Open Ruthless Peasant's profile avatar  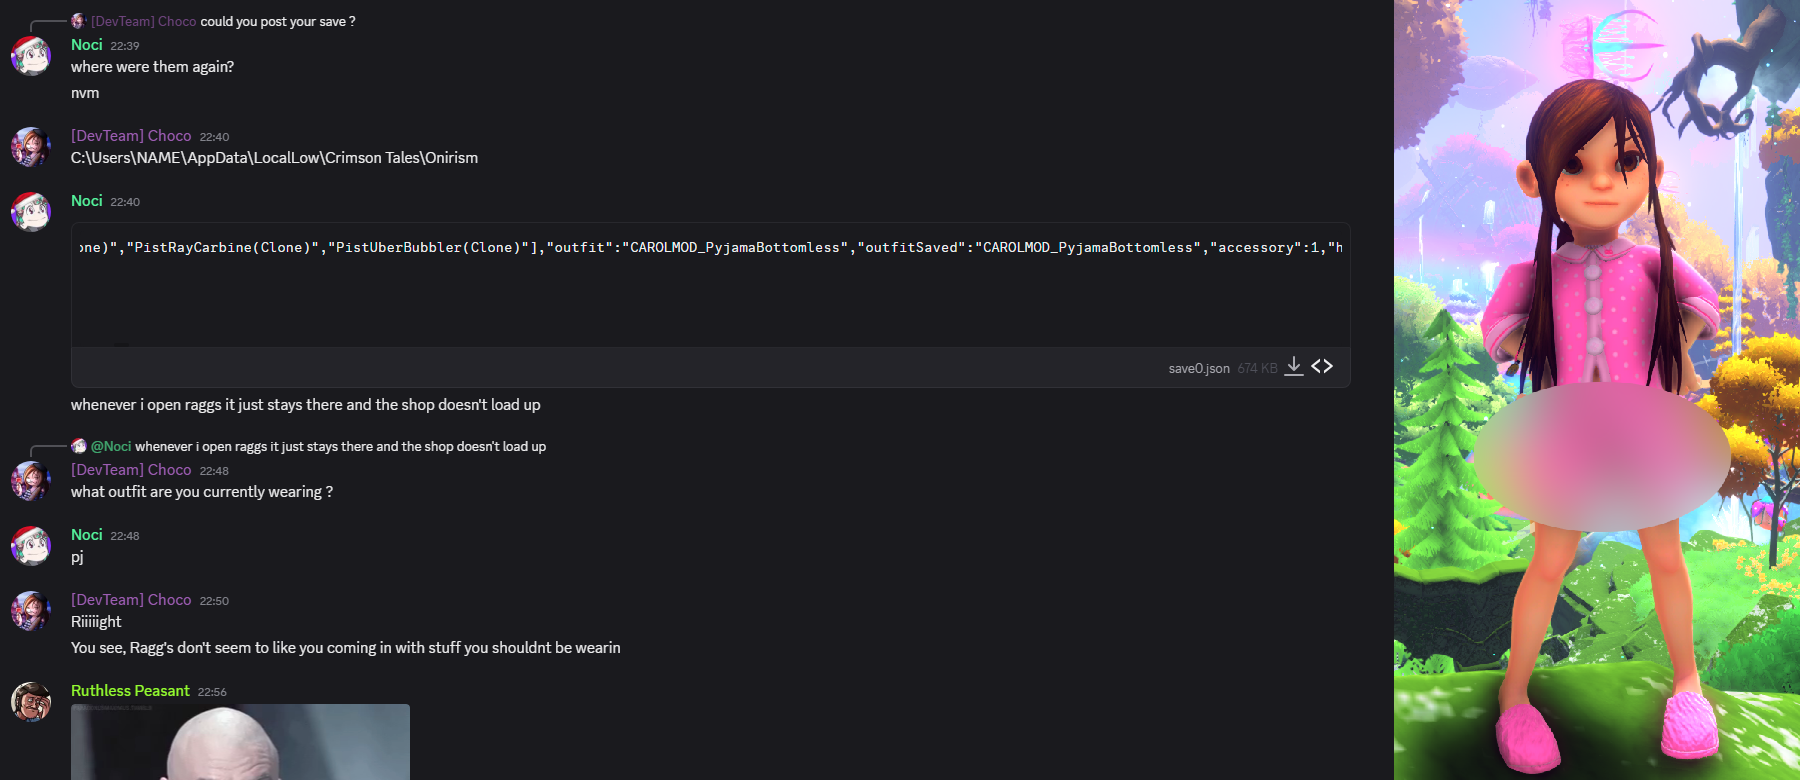click(x=31, y=702)
